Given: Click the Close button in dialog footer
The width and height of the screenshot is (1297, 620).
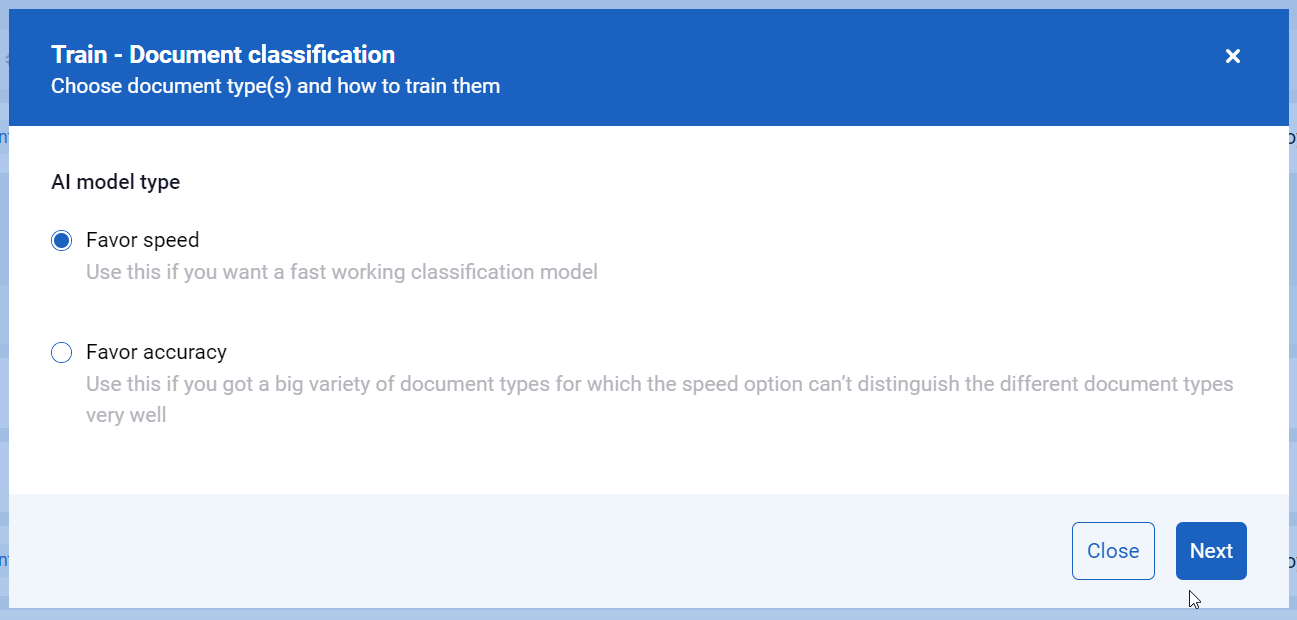Looking at the screenshot, I should click(1113, 551).
